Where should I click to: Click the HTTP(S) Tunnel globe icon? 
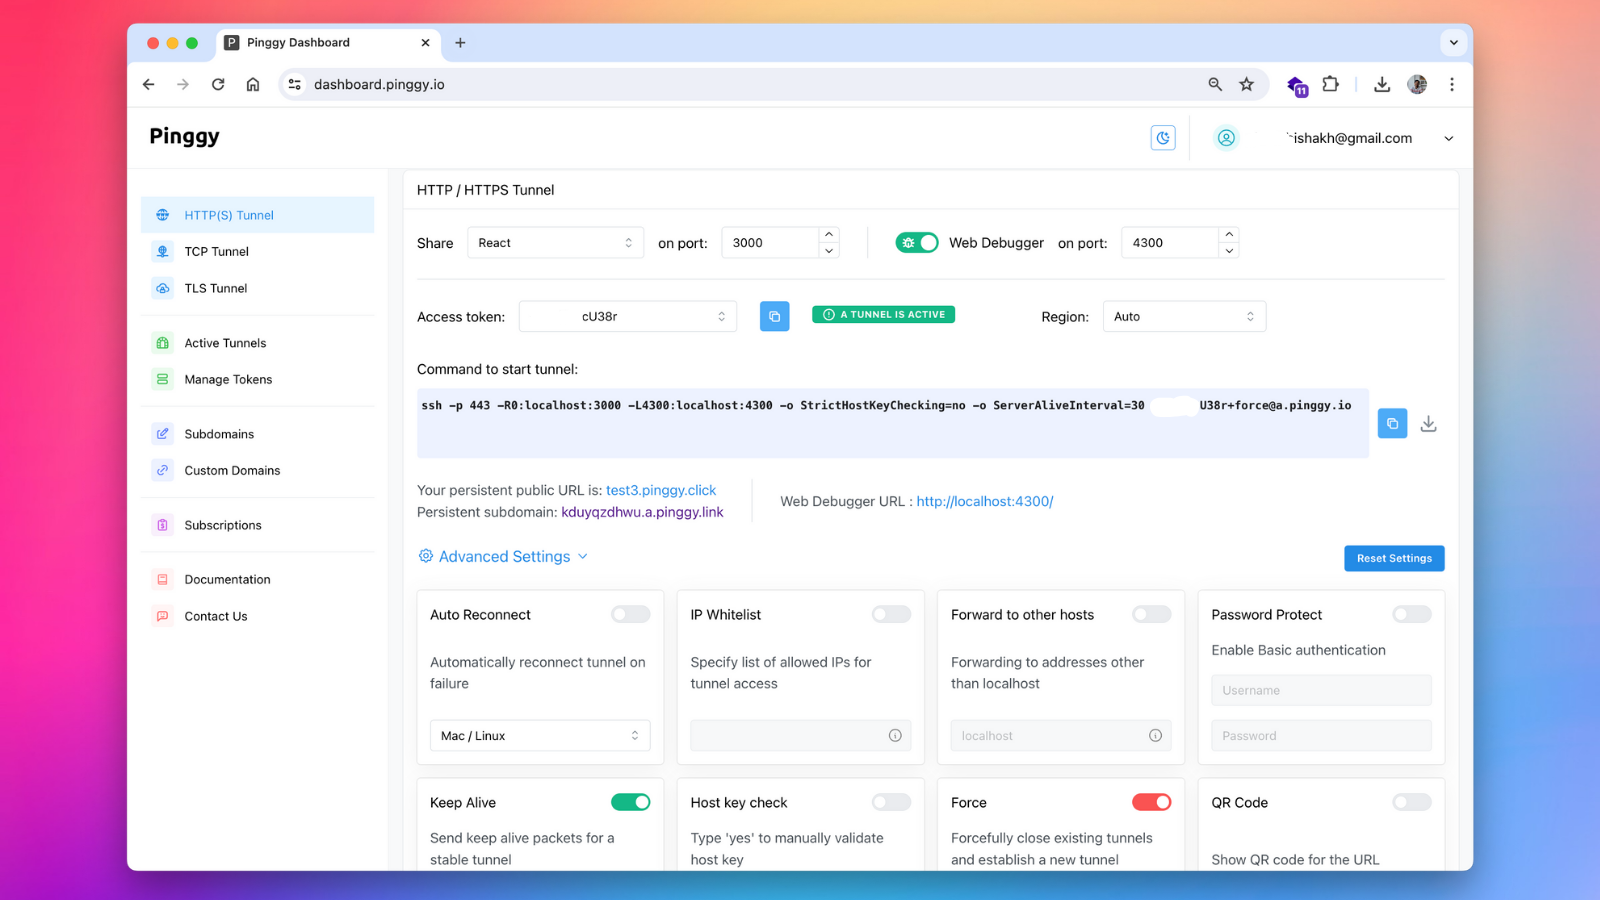(162, 215)
